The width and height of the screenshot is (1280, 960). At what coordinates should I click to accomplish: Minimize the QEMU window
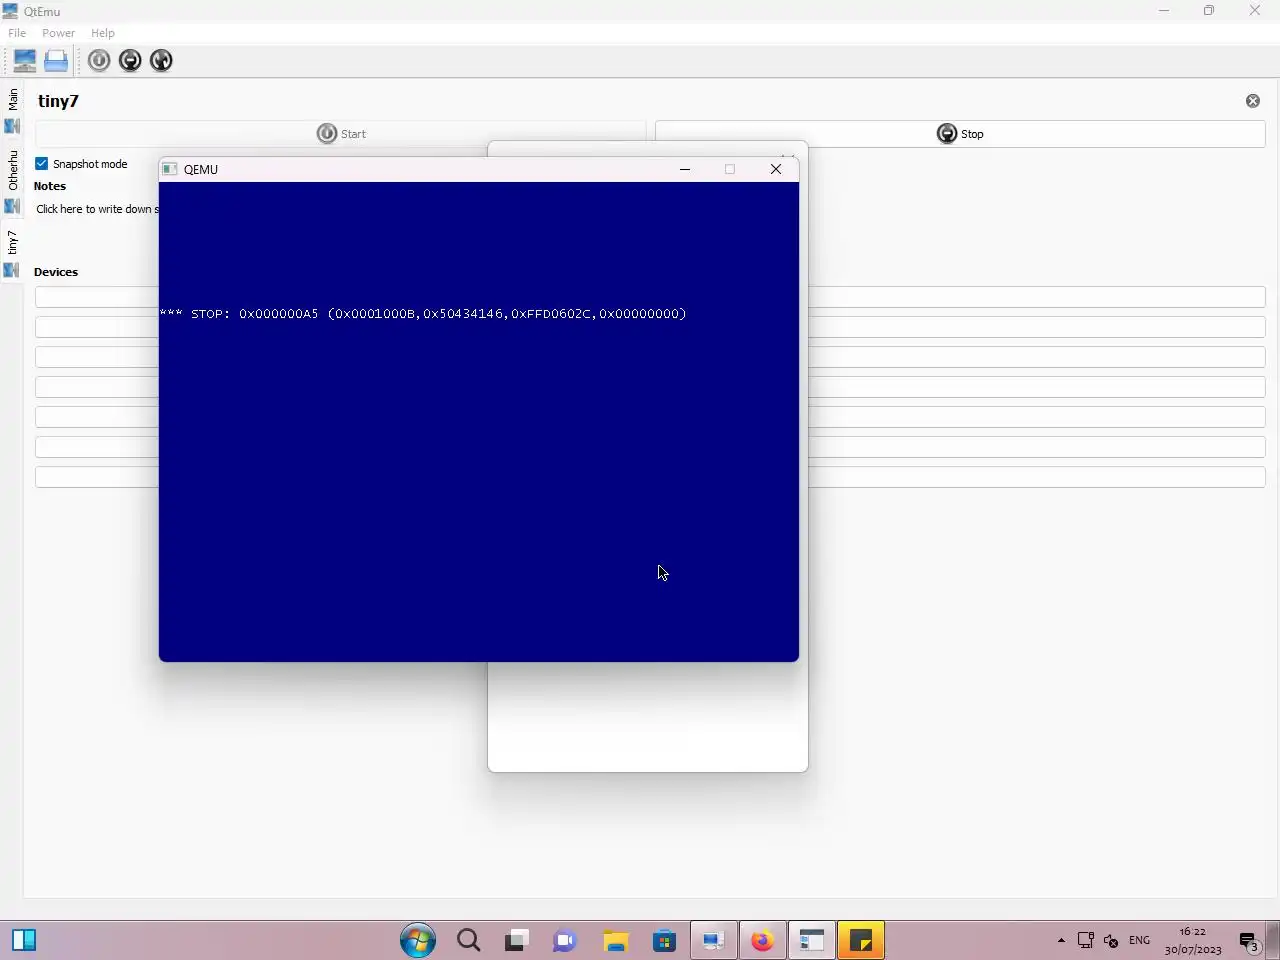coord(685,169)
